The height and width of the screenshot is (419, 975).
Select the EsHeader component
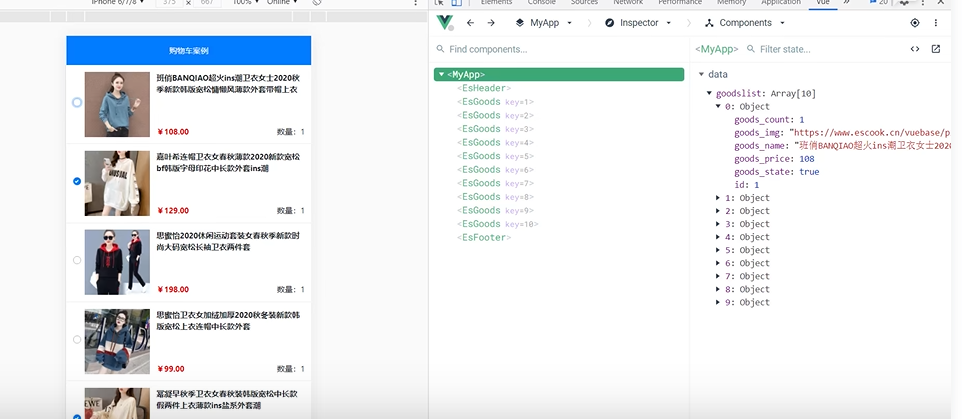click(x=484, y=88)
